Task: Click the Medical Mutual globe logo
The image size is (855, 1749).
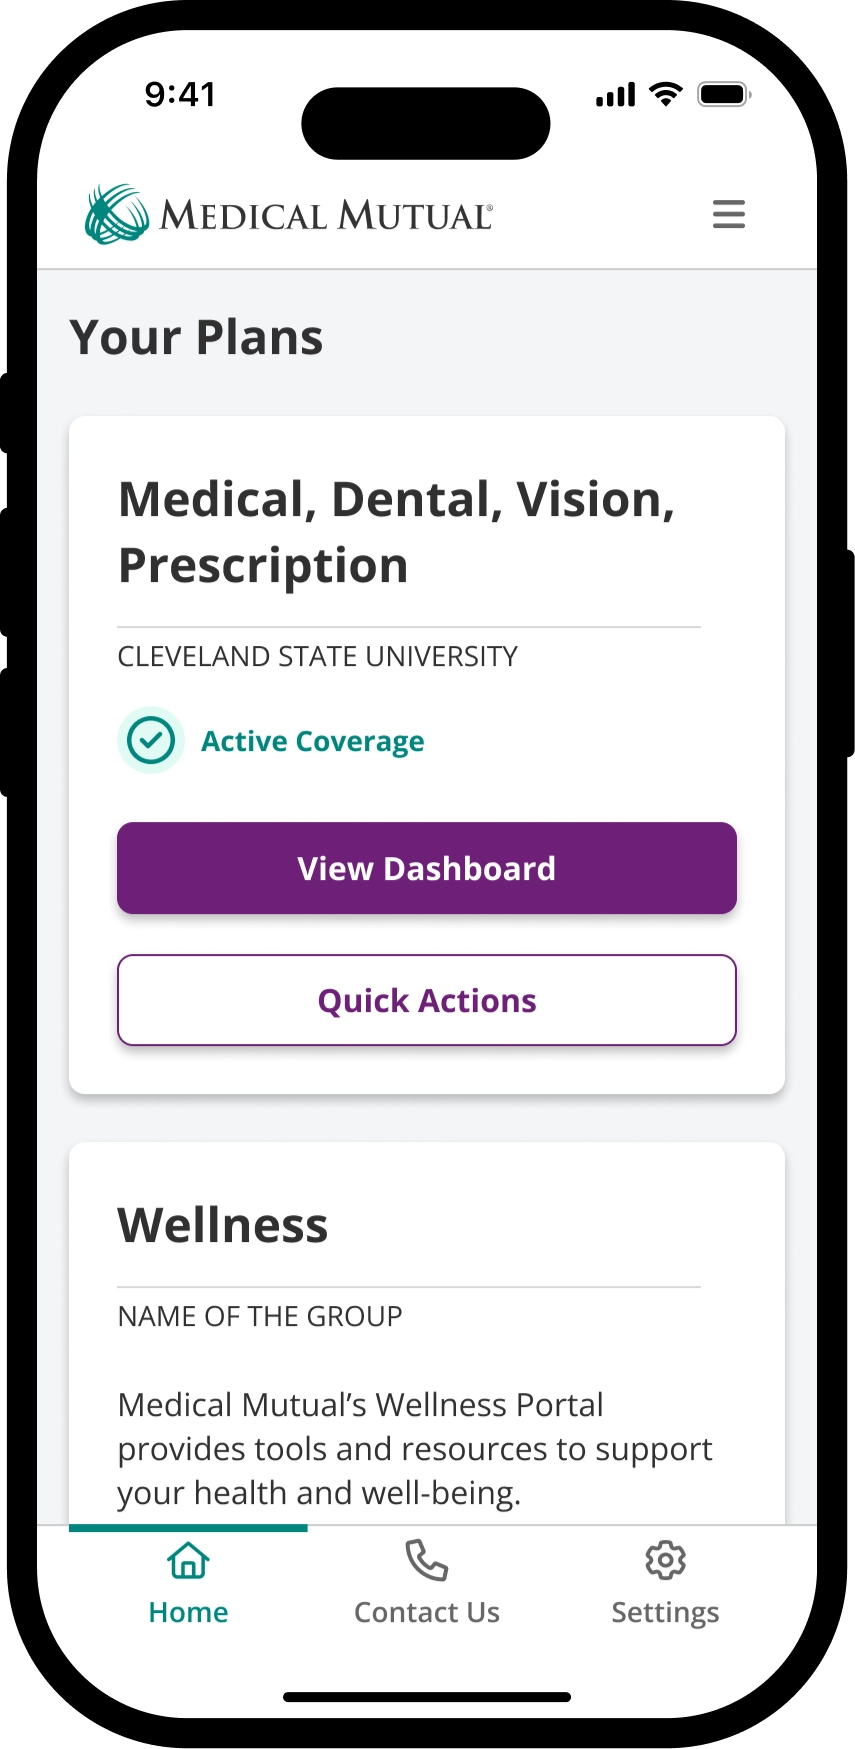Action: click(x=116, y=214)
